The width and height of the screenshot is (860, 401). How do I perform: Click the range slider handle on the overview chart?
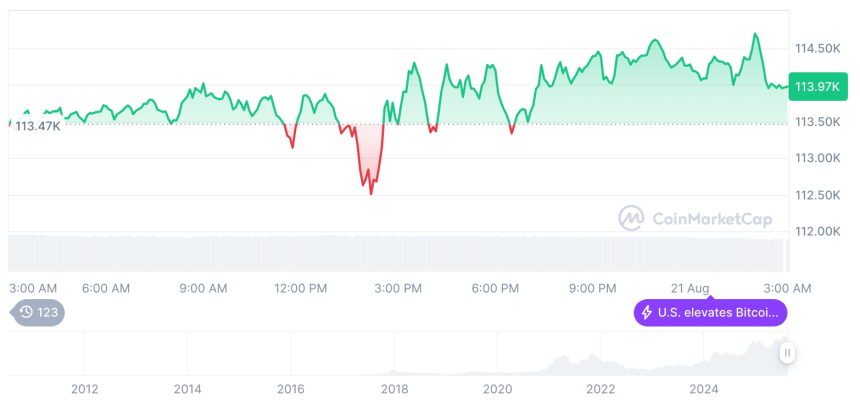coord(788,353)
